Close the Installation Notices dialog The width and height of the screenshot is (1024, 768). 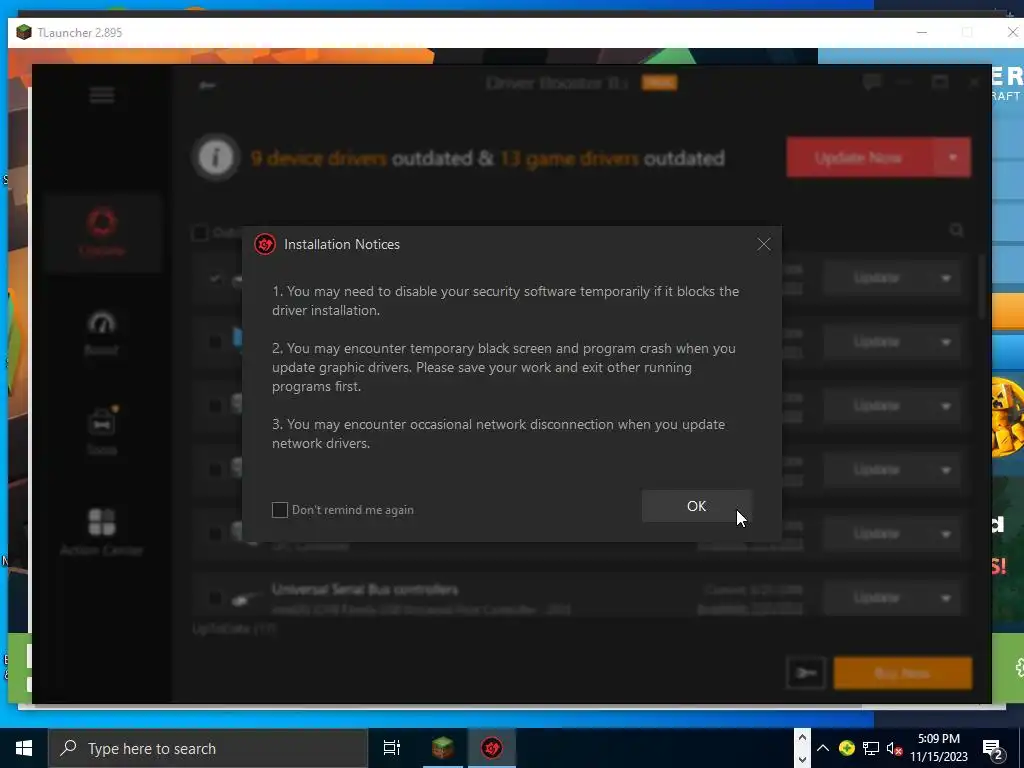click(x=763, y=244)
